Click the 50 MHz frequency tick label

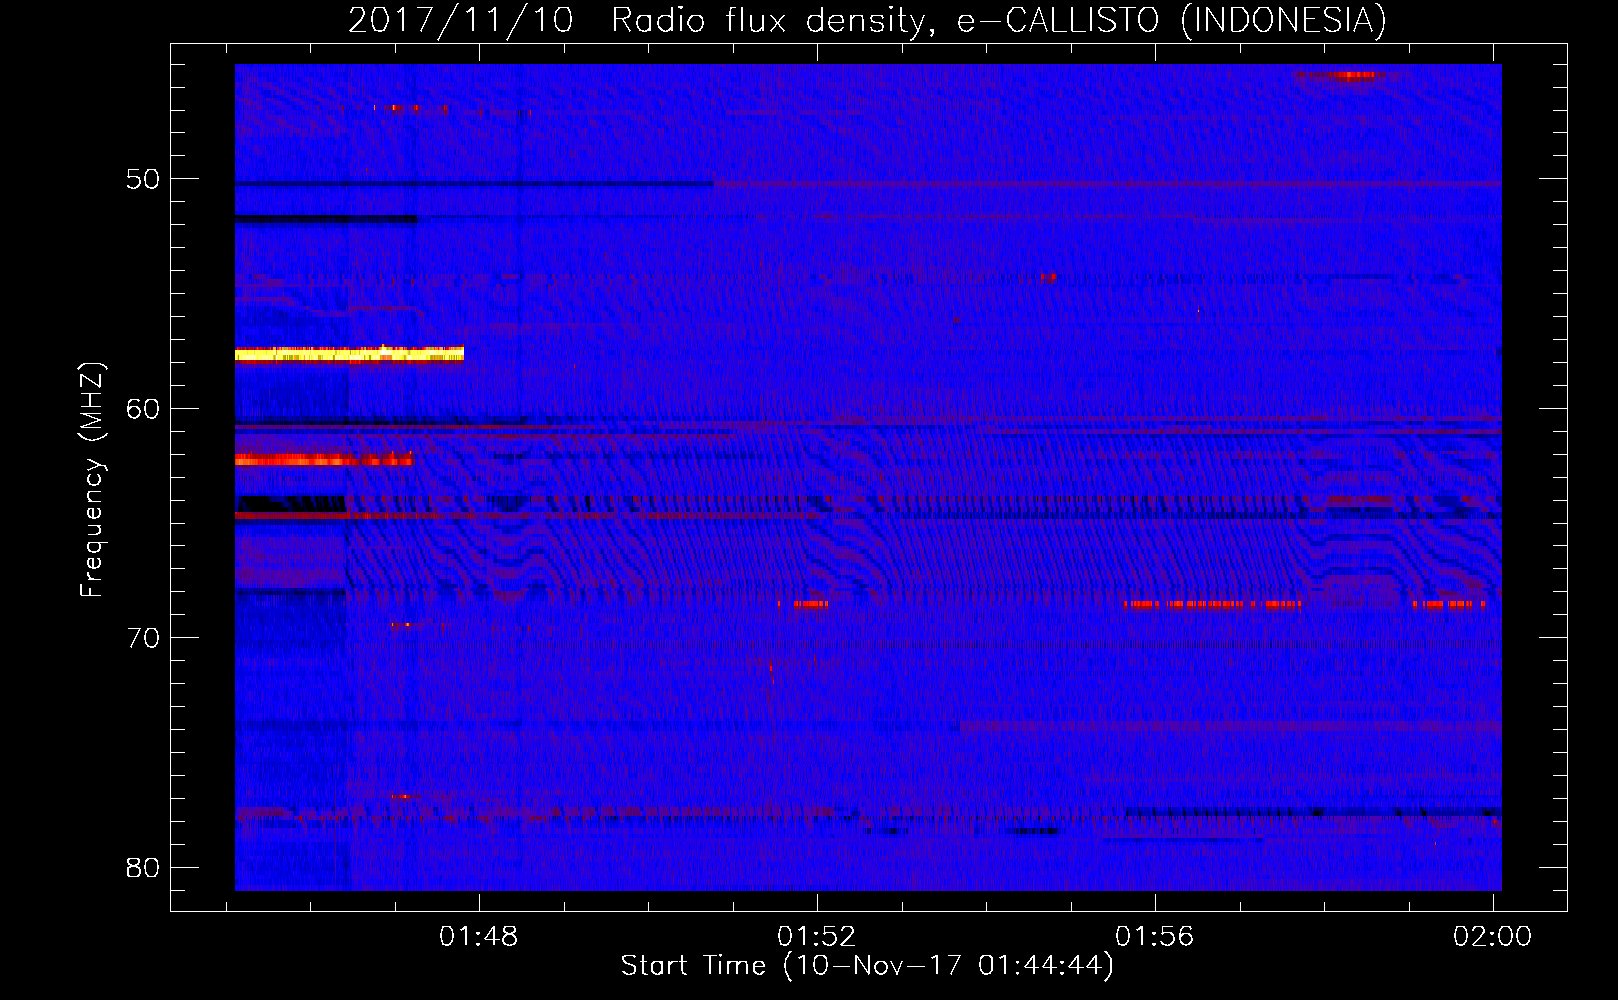(143, 179)
